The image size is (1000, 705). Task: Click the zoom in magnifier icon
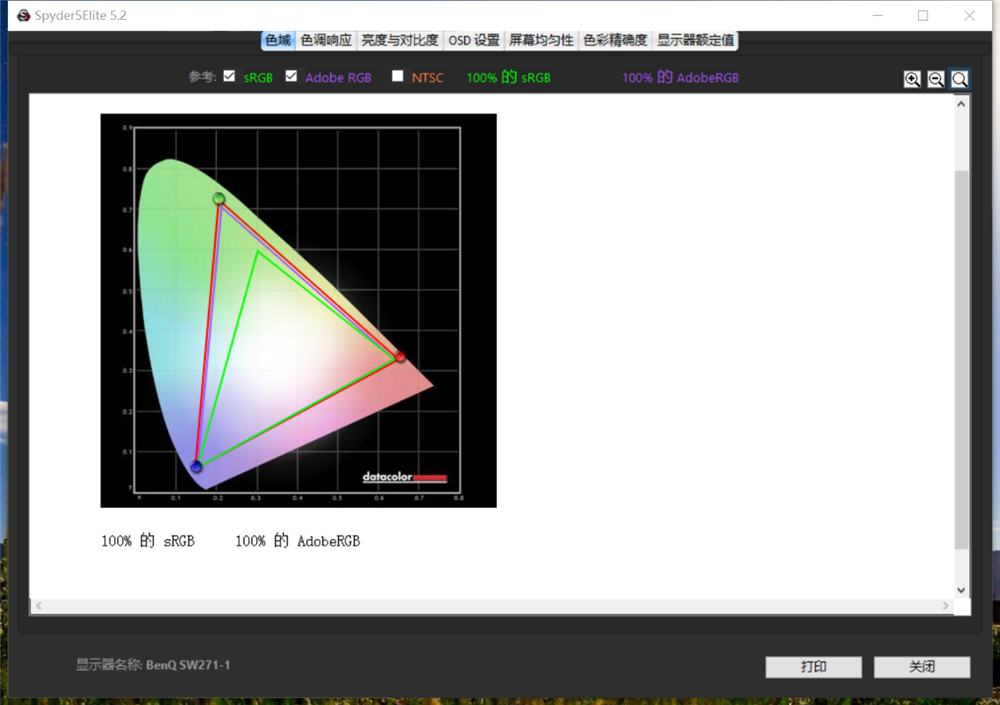tap(912, 79)
